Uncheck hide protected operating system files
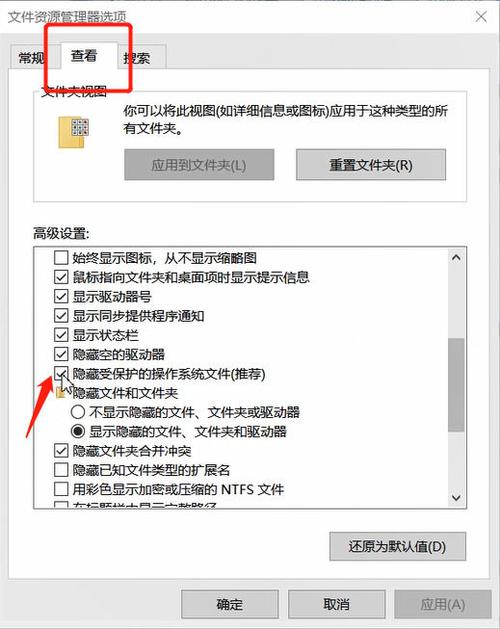500x629 pixels. (61, 373)
